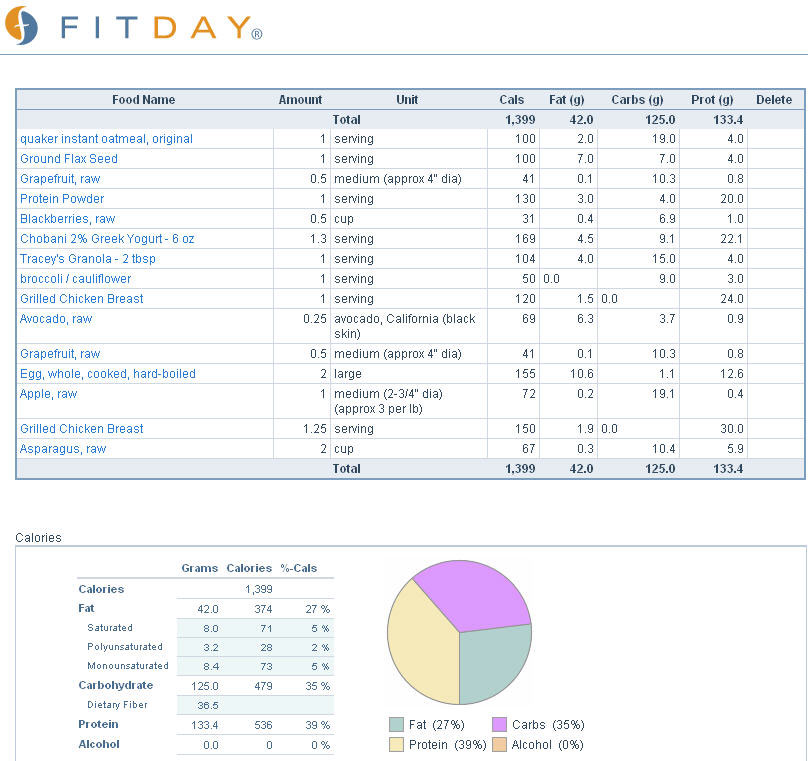Image resolution: width=808 pixels, height=761 pixels.
Task: Click the %-Cals column heading
Action: coord(298,568)
